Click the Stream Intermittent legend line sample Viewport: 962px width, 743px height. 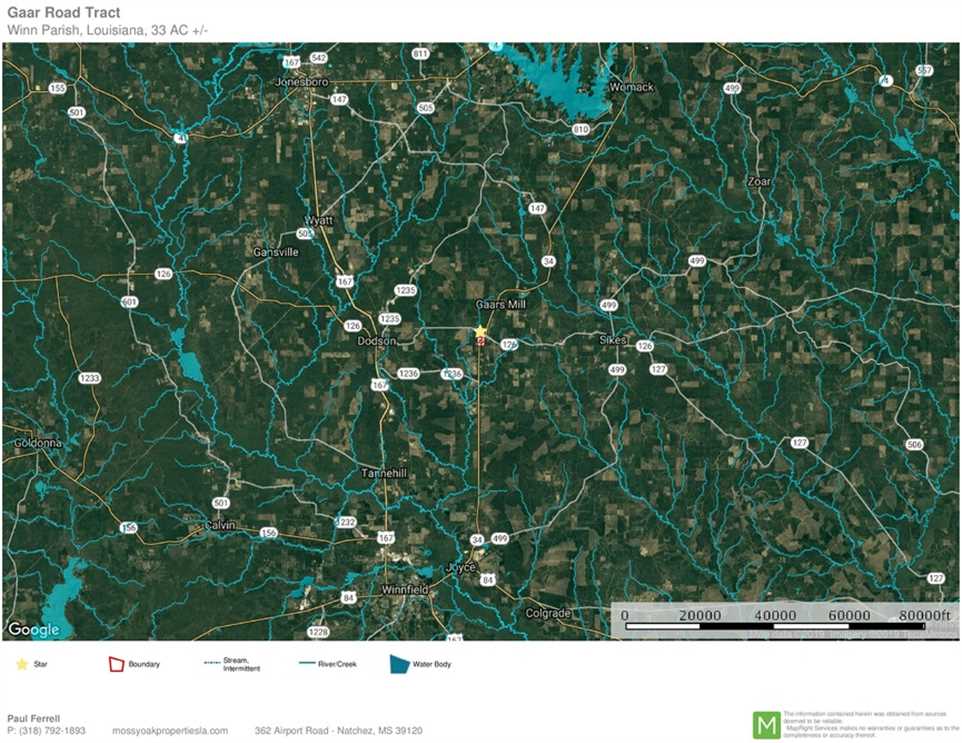coord(212,663)
